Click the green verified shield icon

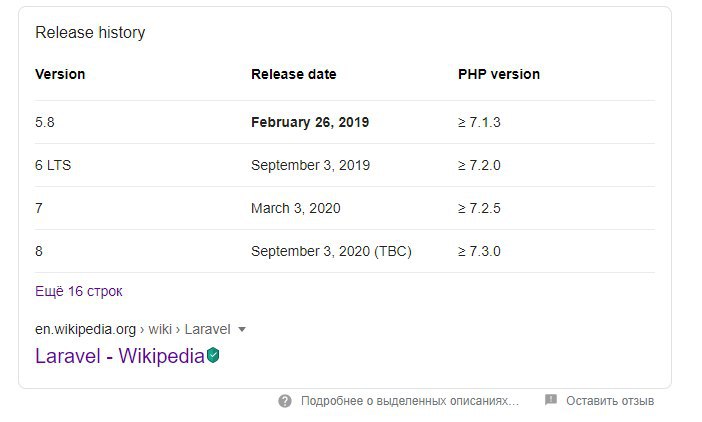[213, 355]
